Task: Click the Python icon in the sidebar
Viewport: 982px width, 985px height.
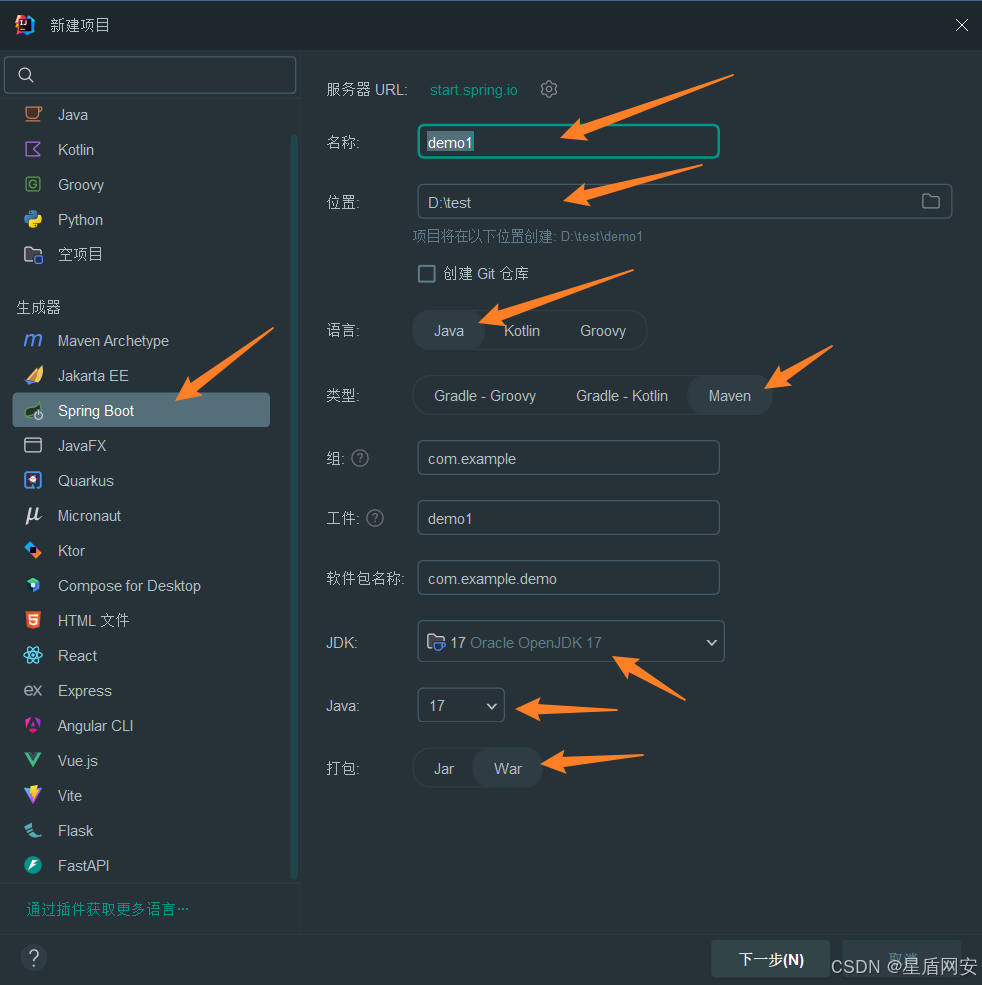Action: [x=33, y=219]
